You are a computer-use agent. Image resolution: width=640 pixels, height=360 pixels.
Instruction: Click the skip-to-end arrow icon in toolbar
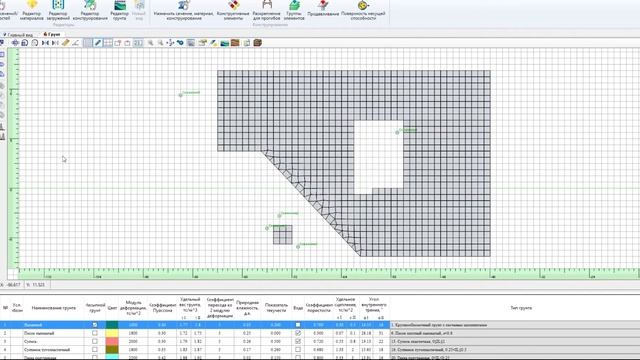[55, 43]
